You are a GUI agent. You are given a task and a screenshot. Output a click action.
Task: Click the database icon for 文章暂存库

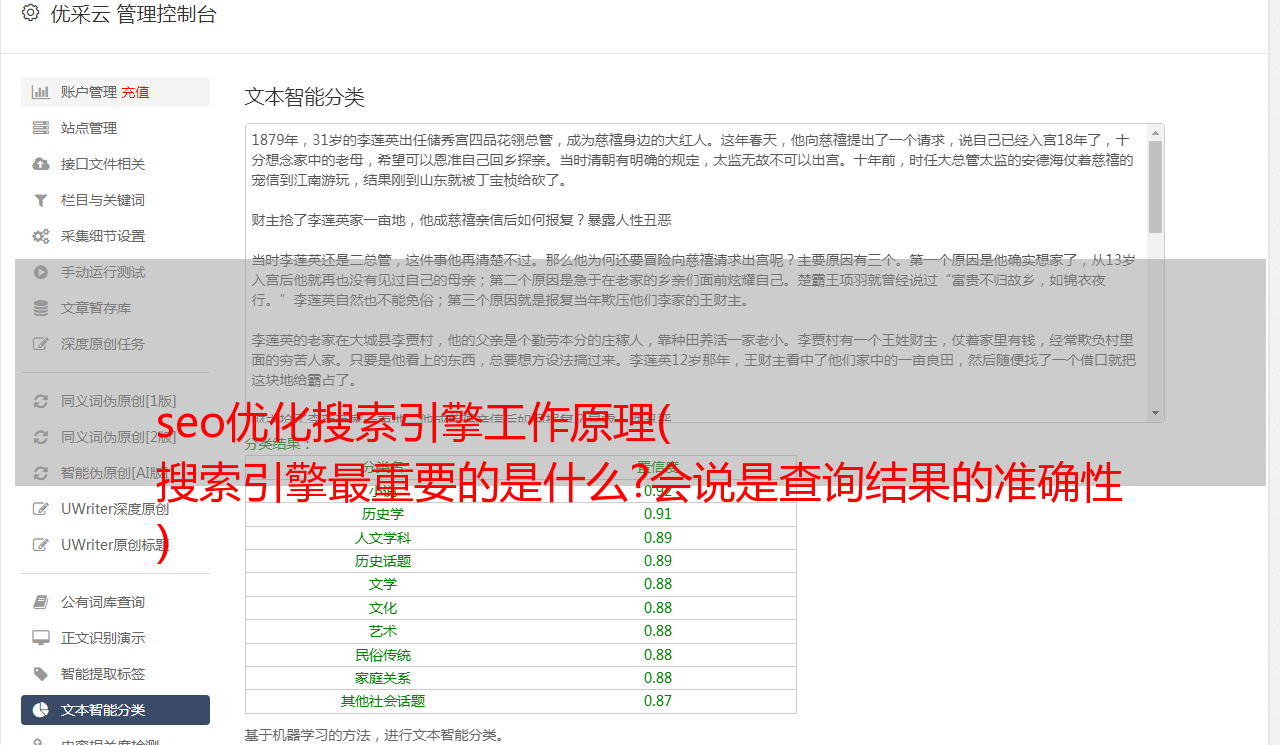[41, 308]
